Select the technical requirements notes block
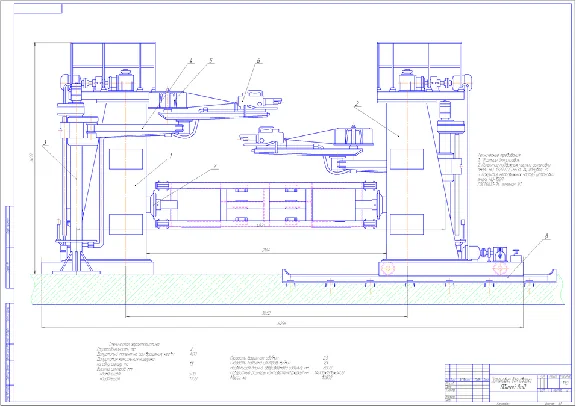This screenshot has height=406, width=576. 515,170
